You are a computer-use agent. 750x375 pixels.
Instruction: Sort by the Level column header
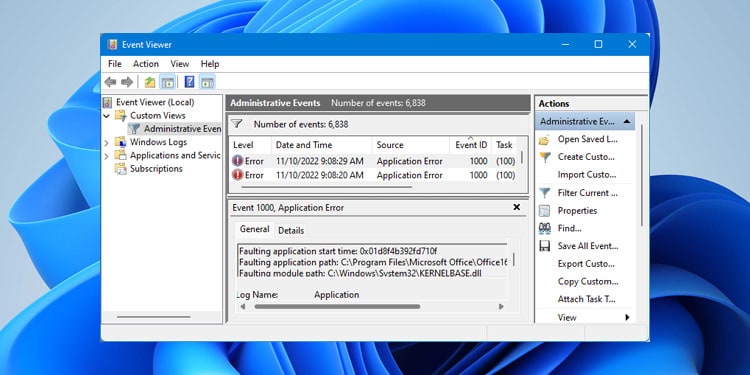(x=251, y=144)
